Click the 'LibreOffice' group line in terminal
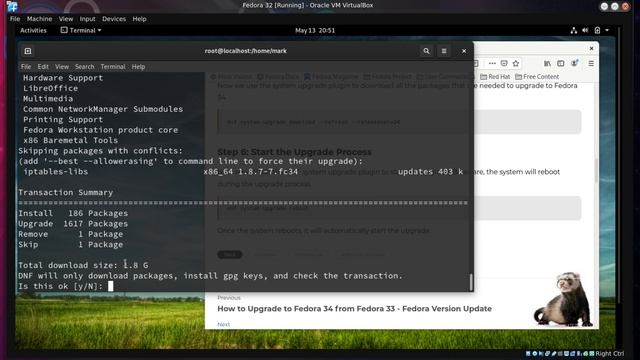640x360 pixels. pyautogui.click(x=50, y=88)
